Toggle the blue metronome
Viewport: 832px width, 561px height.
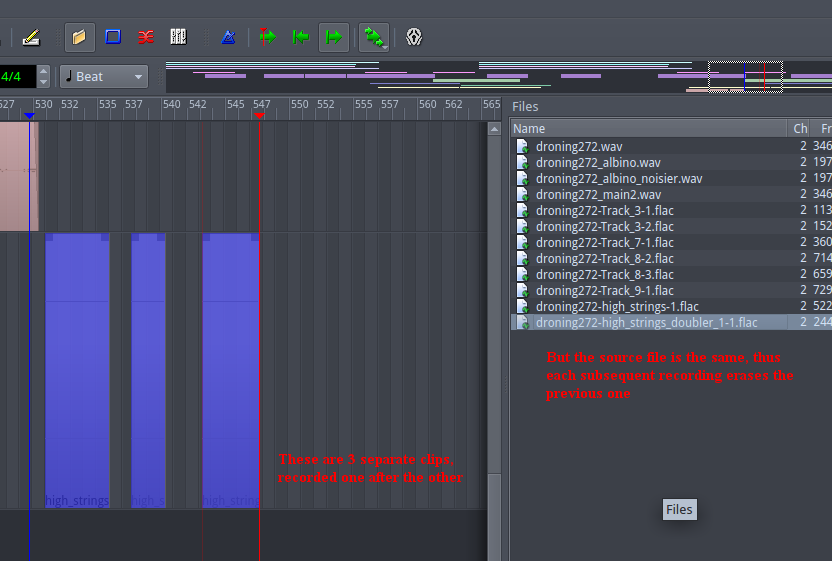point(228,37)
